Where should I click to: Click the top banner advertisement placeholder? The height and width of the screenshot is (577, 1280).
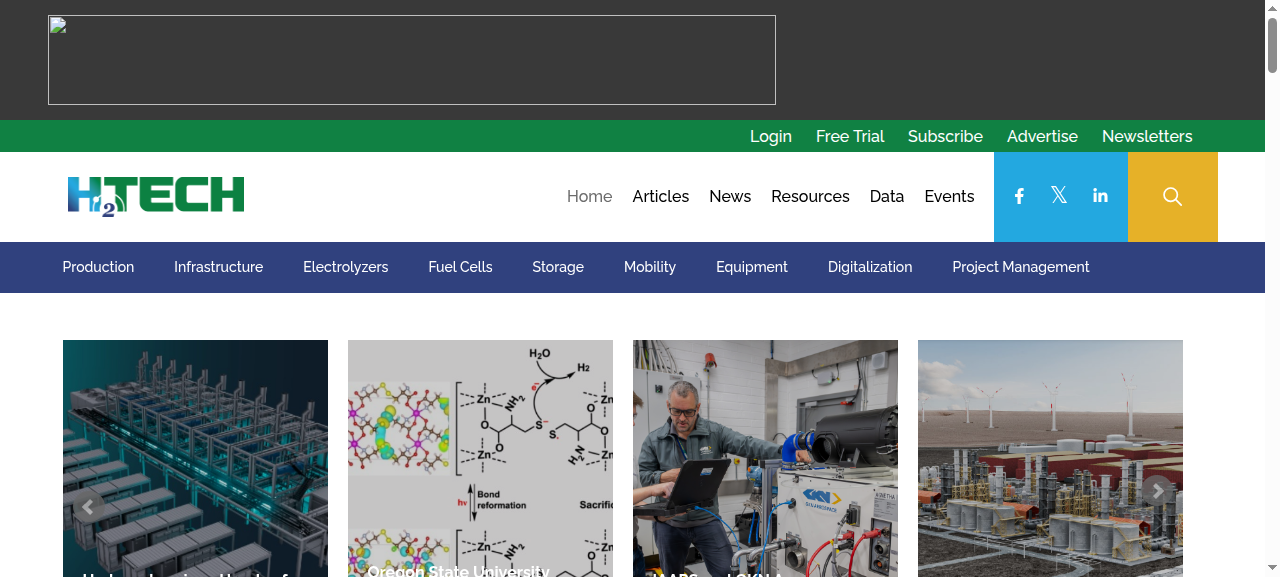[x=412, y=60]
